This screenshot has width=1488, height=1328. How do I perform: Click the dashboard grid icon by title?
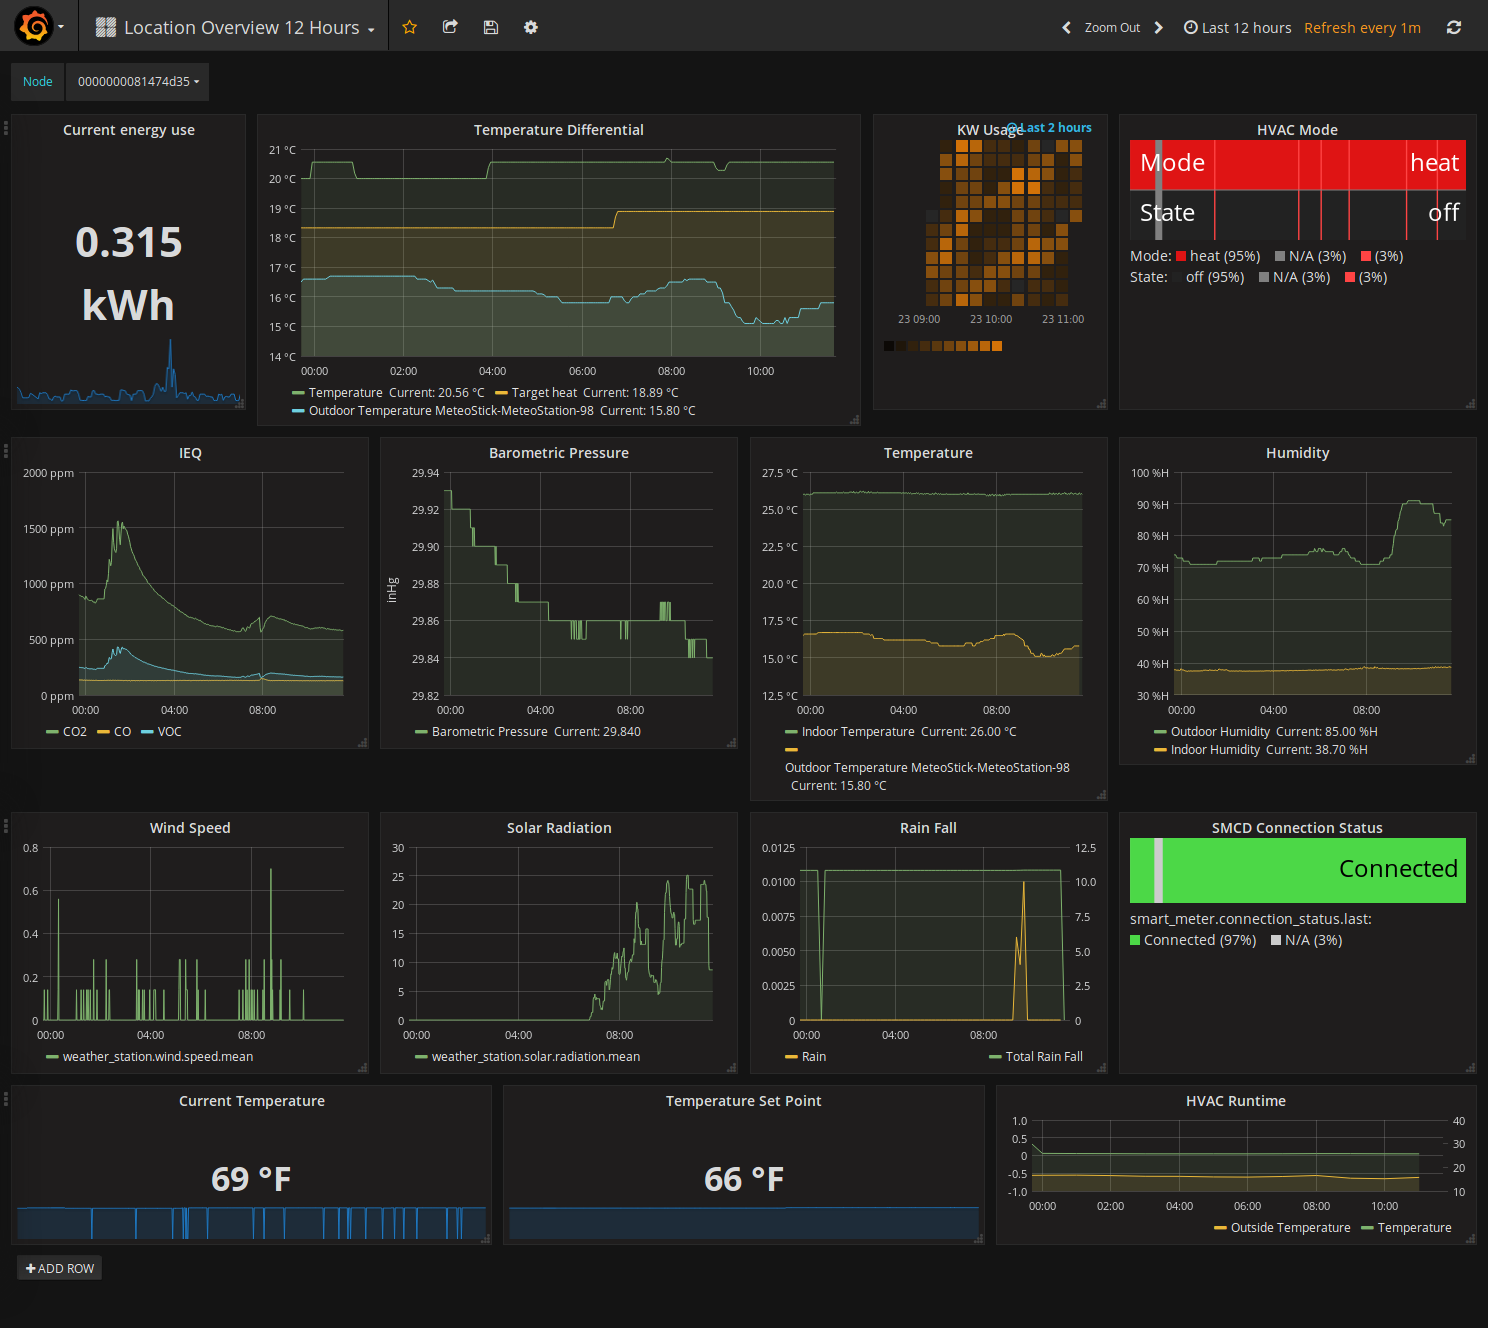[106, 28]
